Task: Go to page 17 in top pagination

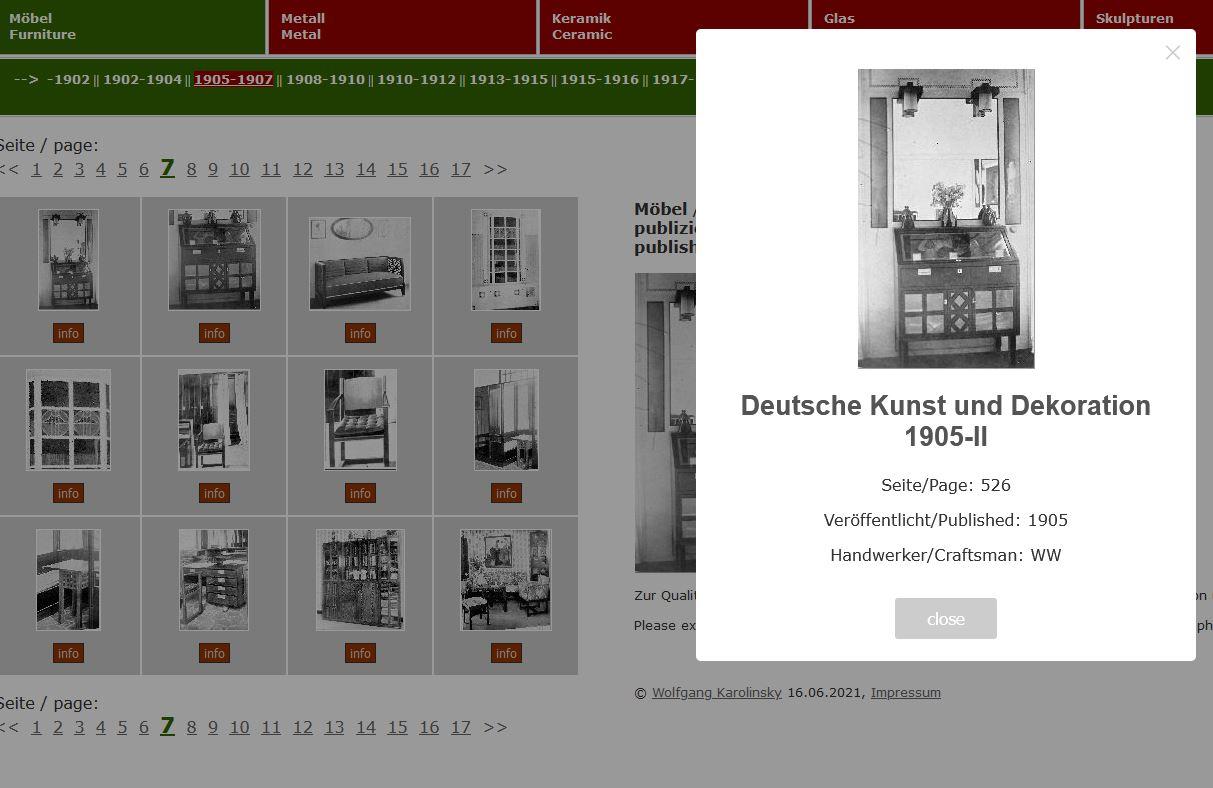Action: 460,170
